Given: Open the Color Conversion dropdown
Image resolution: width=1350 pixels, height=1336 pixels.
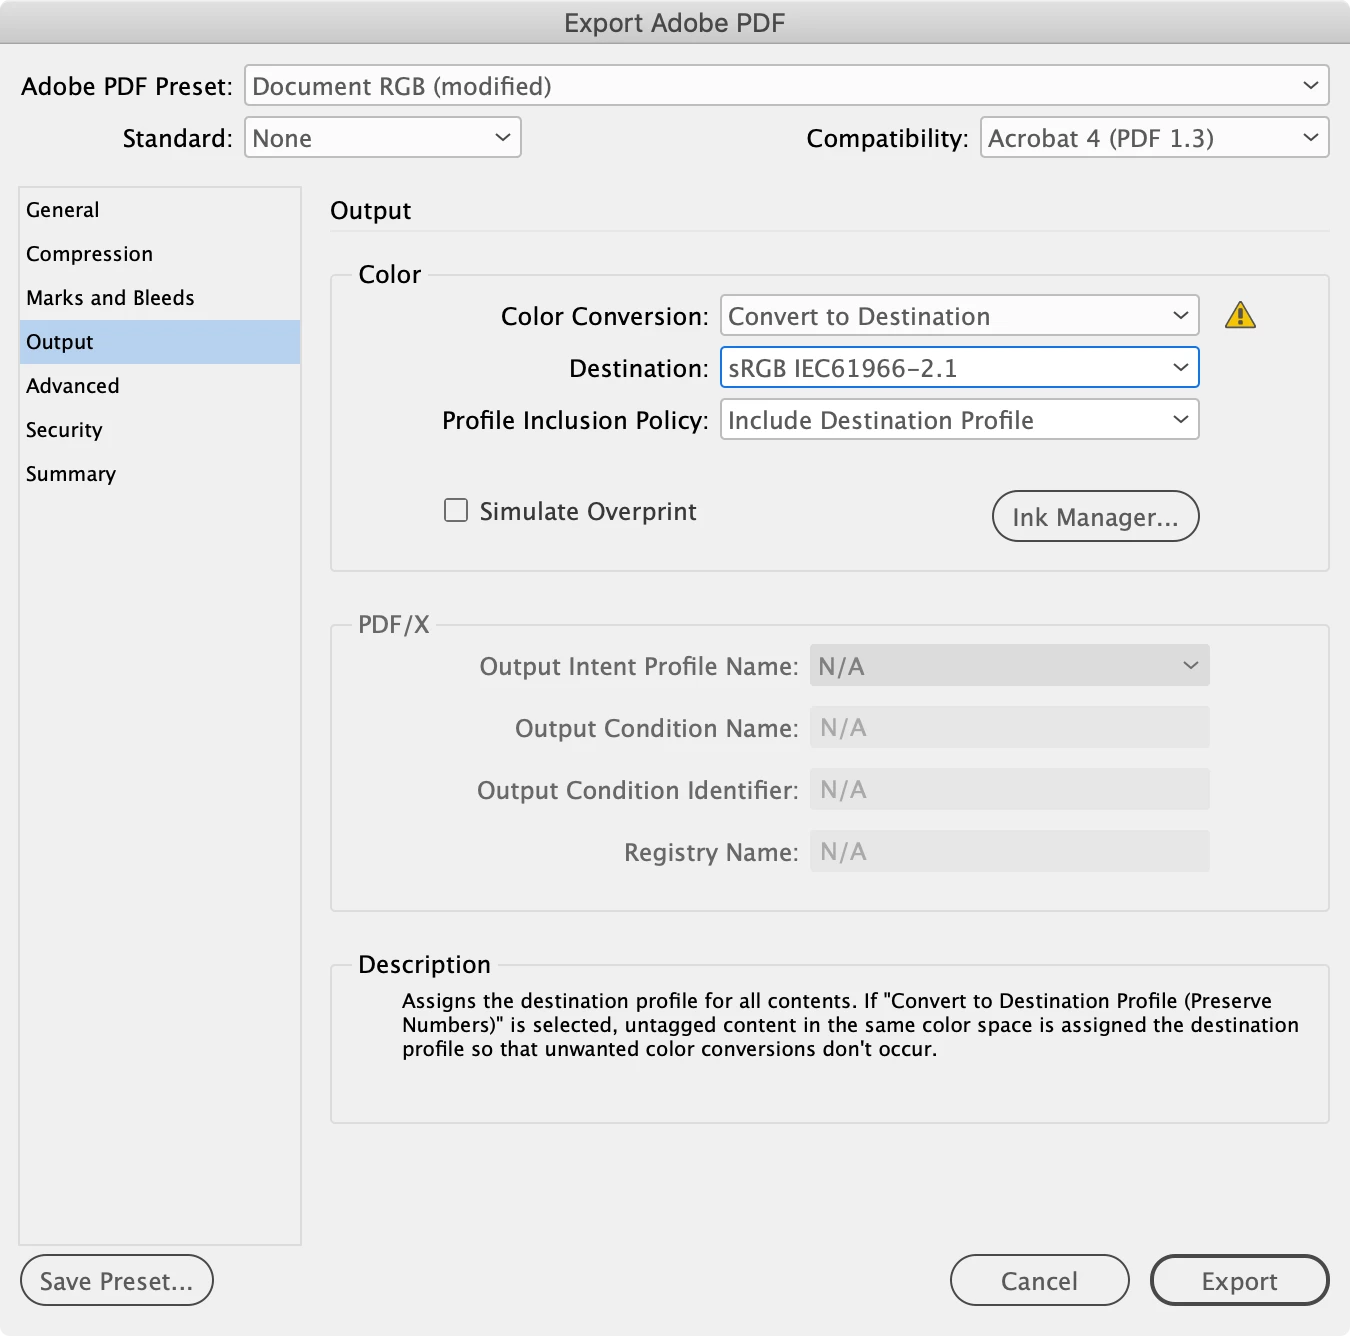Looking at the screenshot, I should tap(960, 316).
